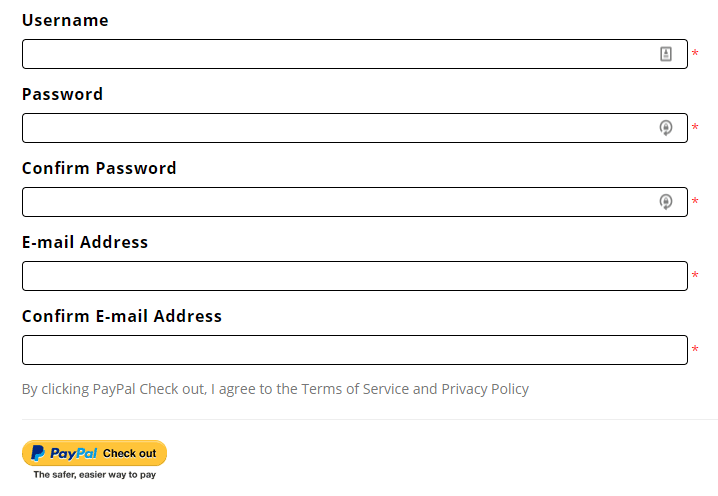
Task: Click the Terms of Service agreement text
Action: point(275,389)
